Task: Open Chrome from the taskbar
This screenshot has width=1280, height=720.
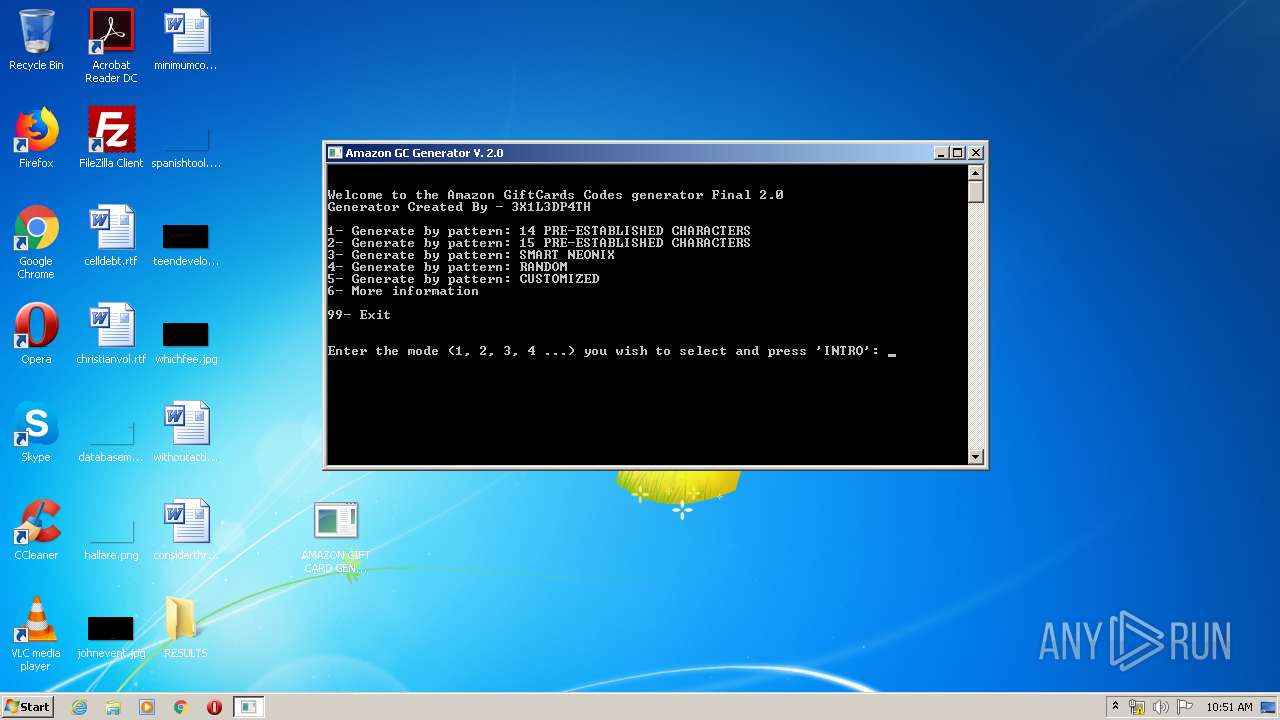Action: click(x=181, y=707)
